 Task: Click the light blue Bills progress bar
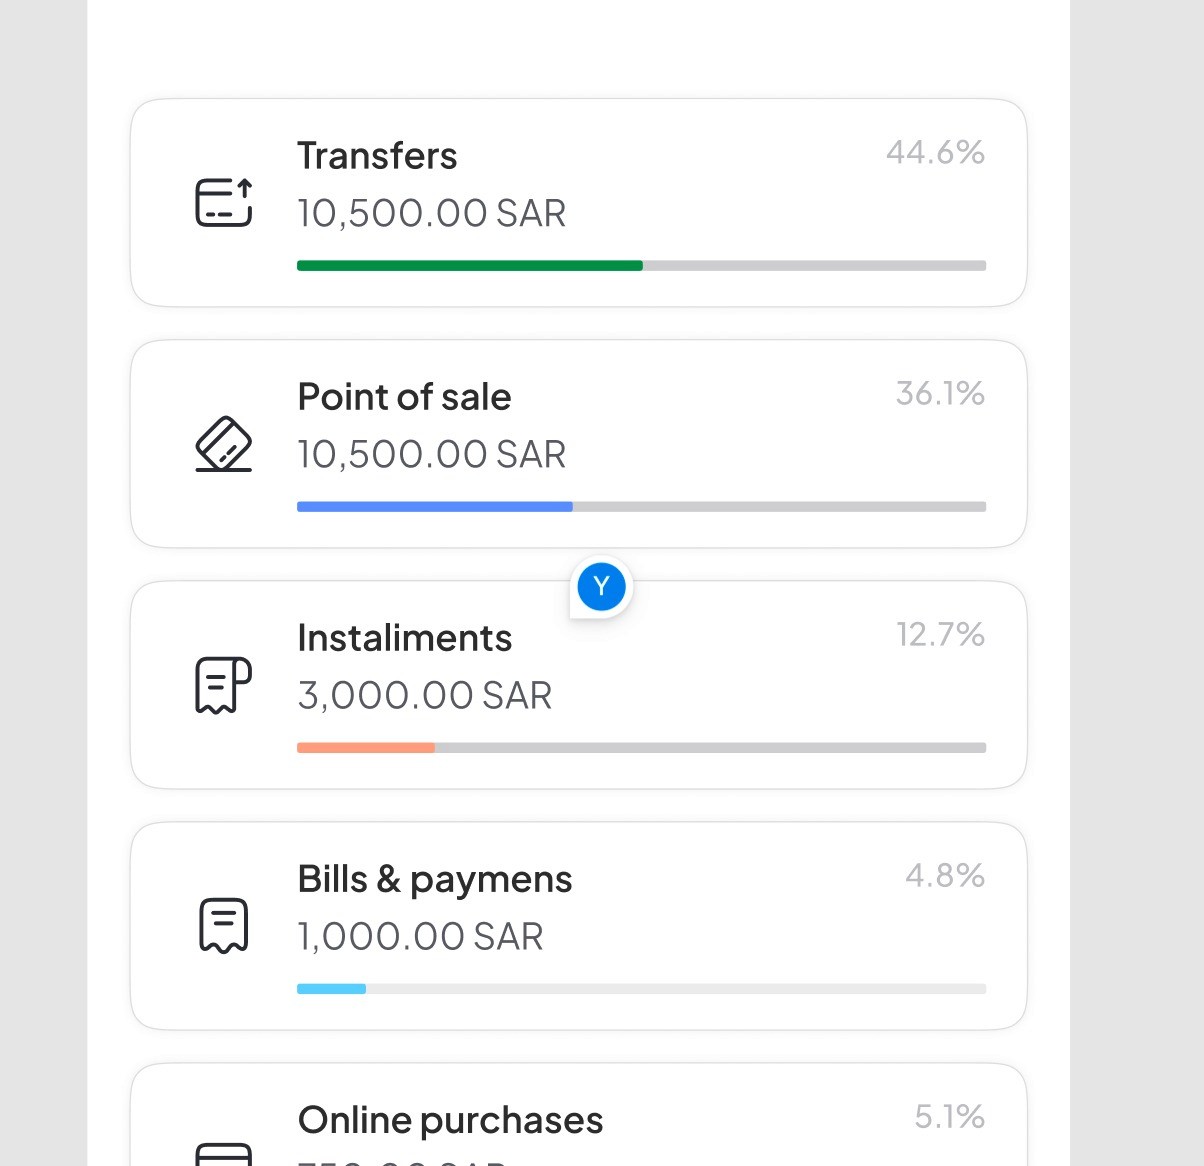click(x=332, y=989)
